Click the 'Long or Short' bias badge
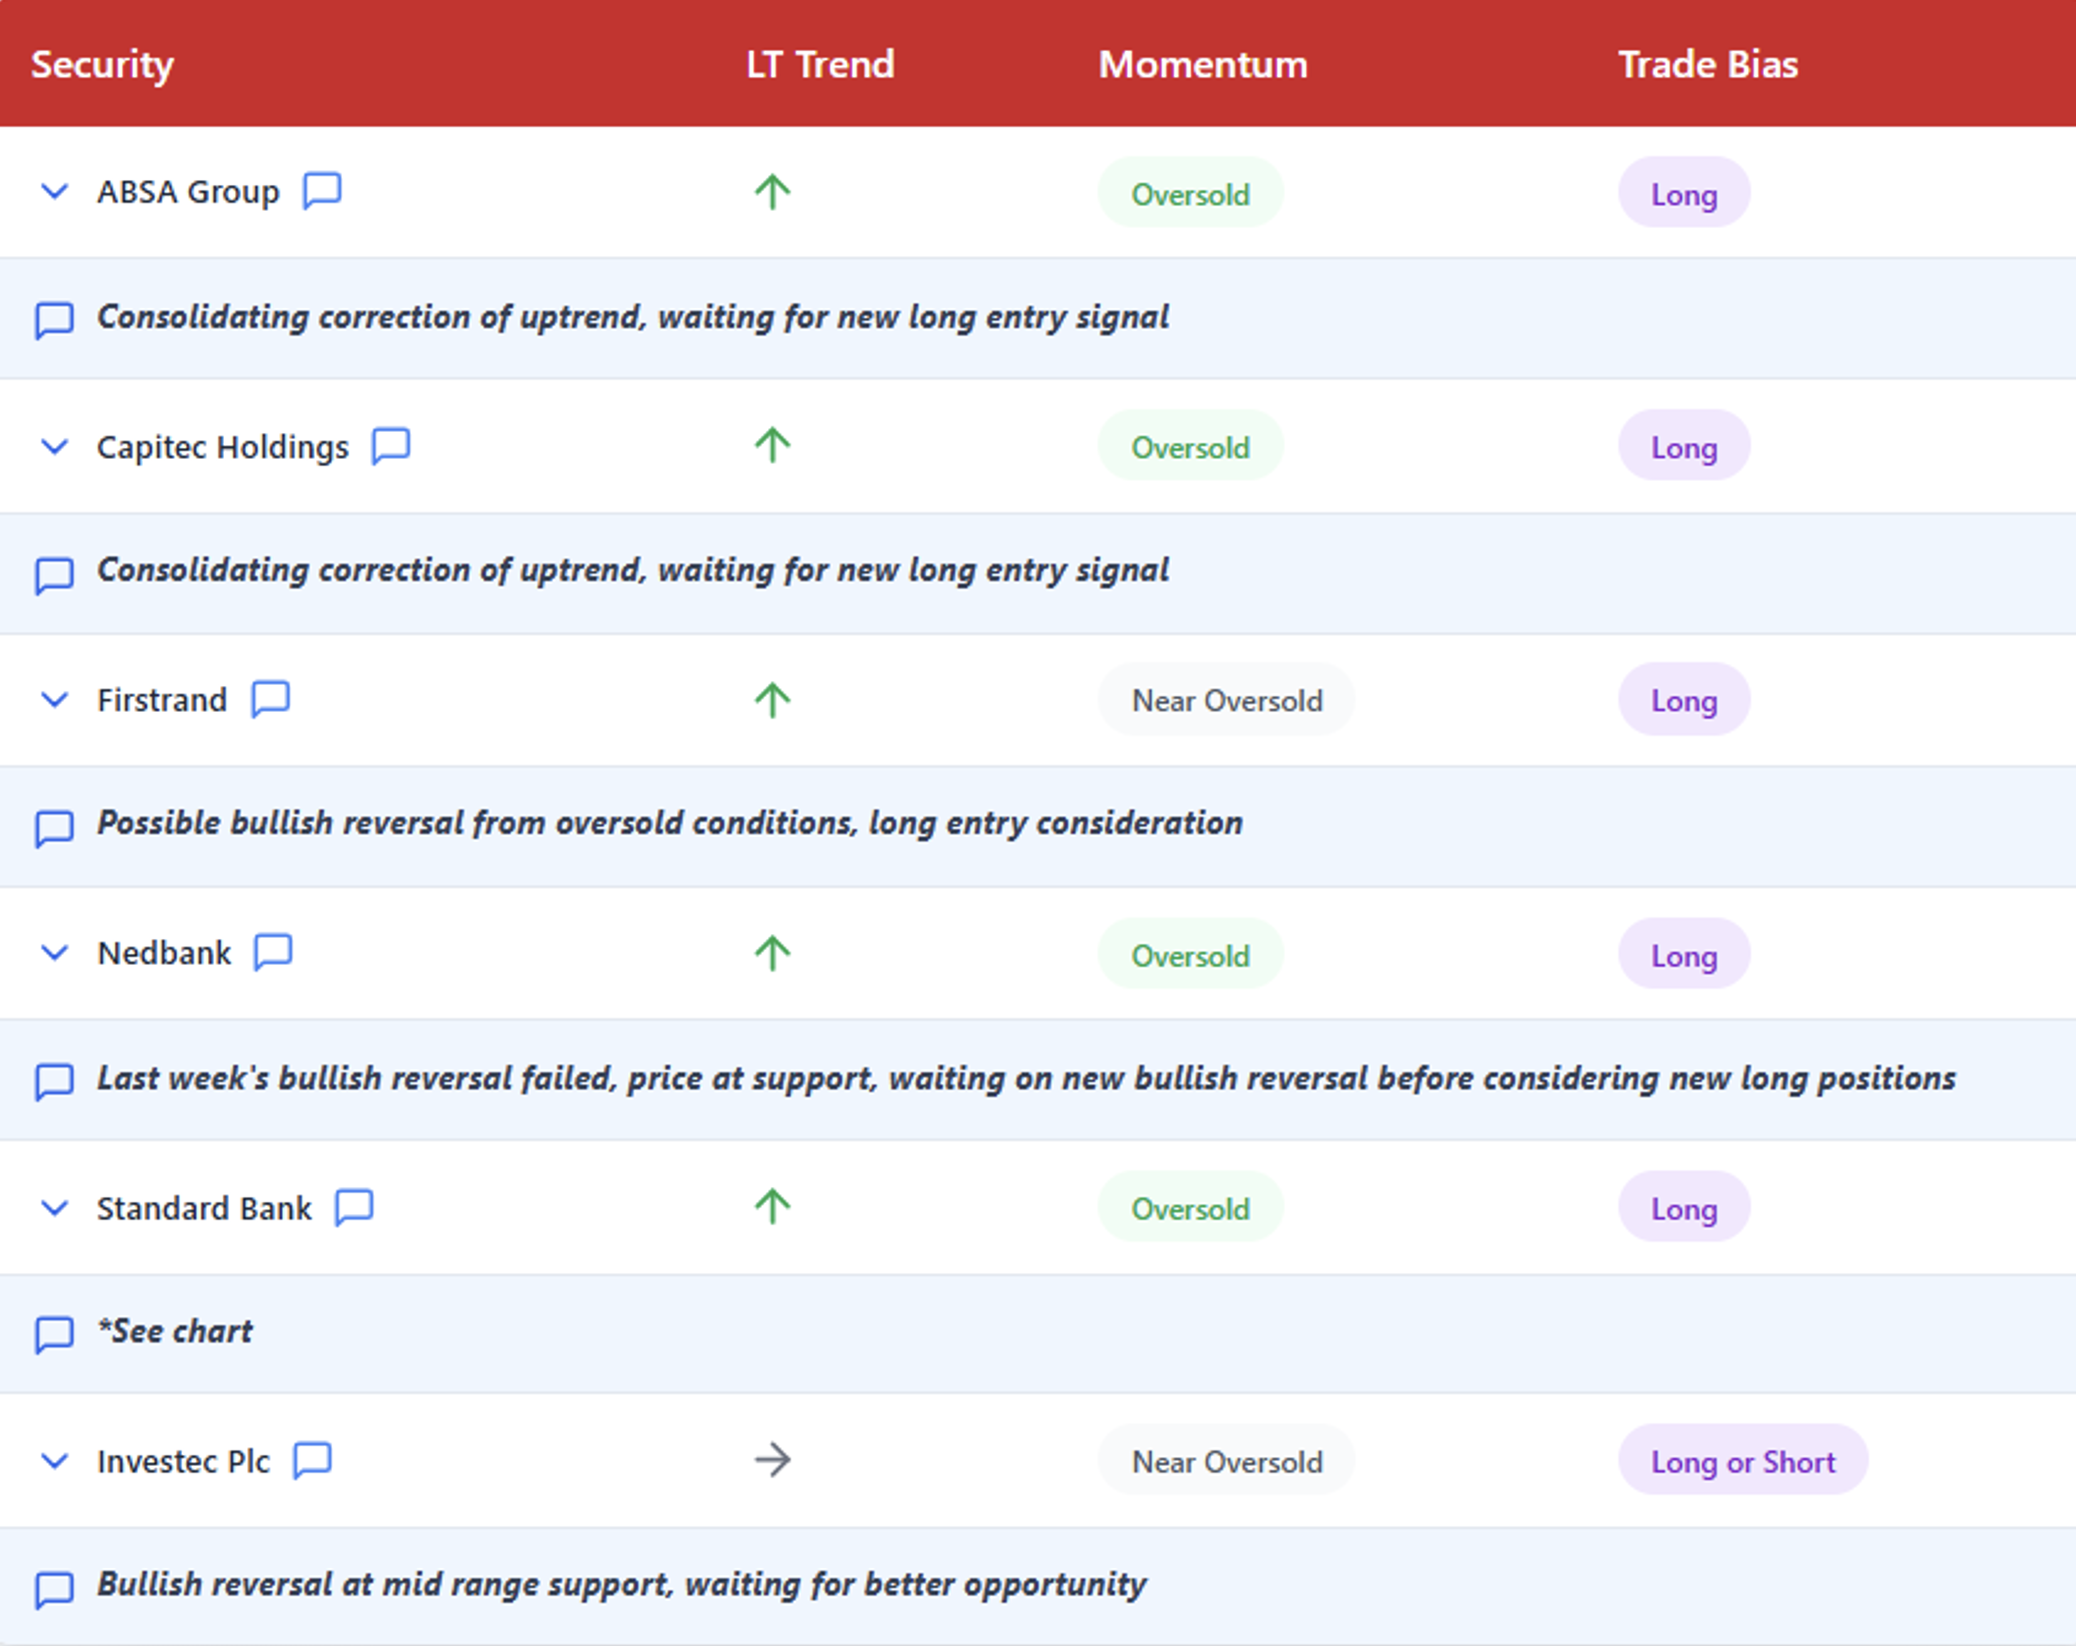The width and height of the screenshot is (2076, 1646). pyautogui.click(x=1742, y=1461)
